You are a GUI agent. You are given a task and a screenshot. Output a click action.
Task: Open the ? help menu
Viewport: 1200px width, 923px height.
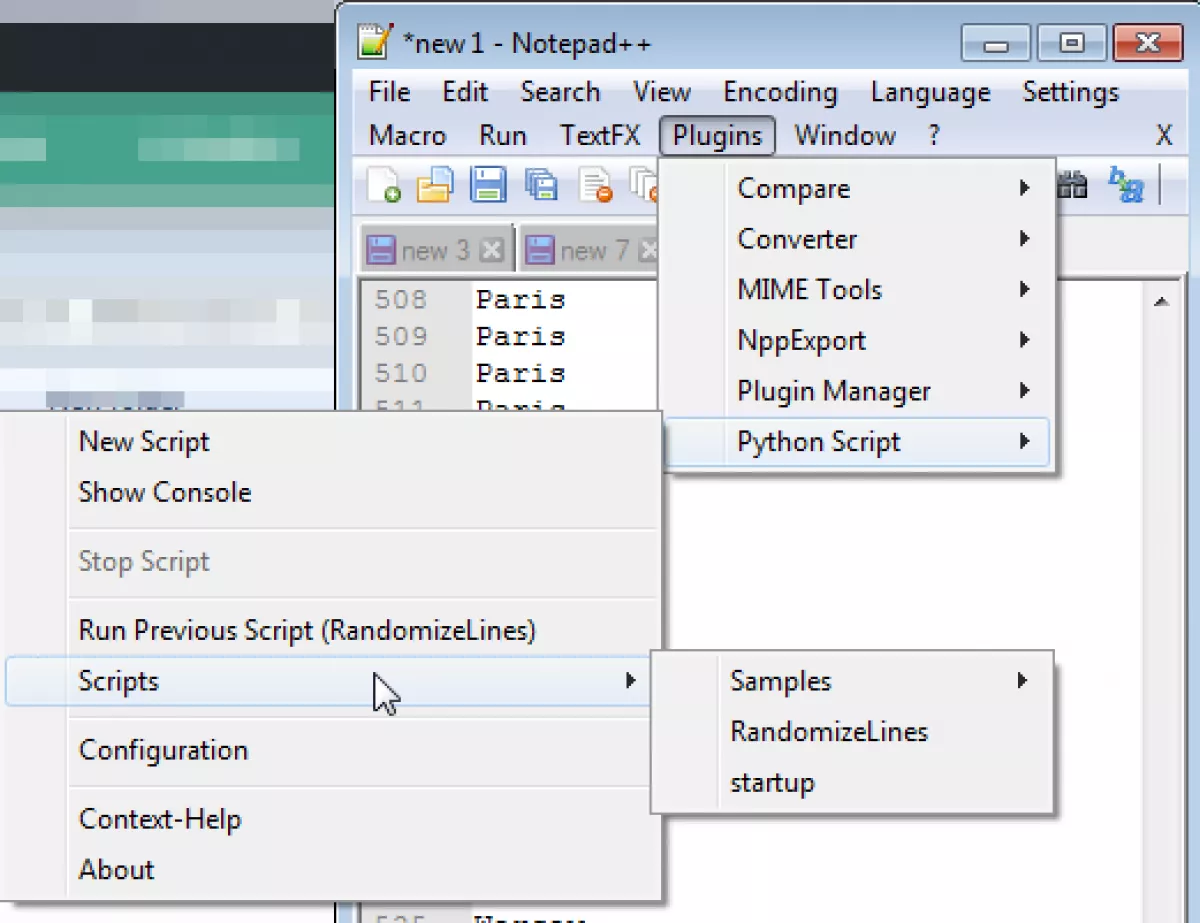tap(933, 136)
